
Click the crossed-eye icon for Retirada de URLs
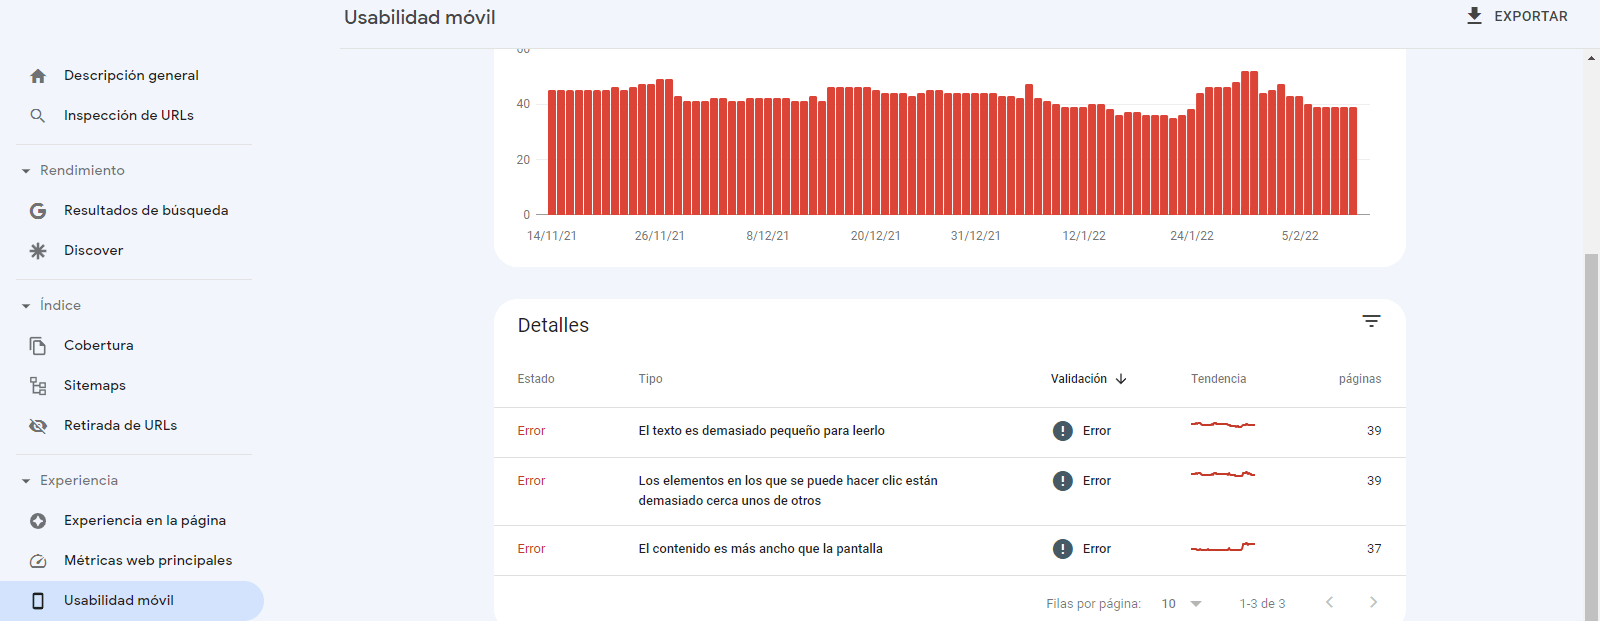(x=38, y=426)
